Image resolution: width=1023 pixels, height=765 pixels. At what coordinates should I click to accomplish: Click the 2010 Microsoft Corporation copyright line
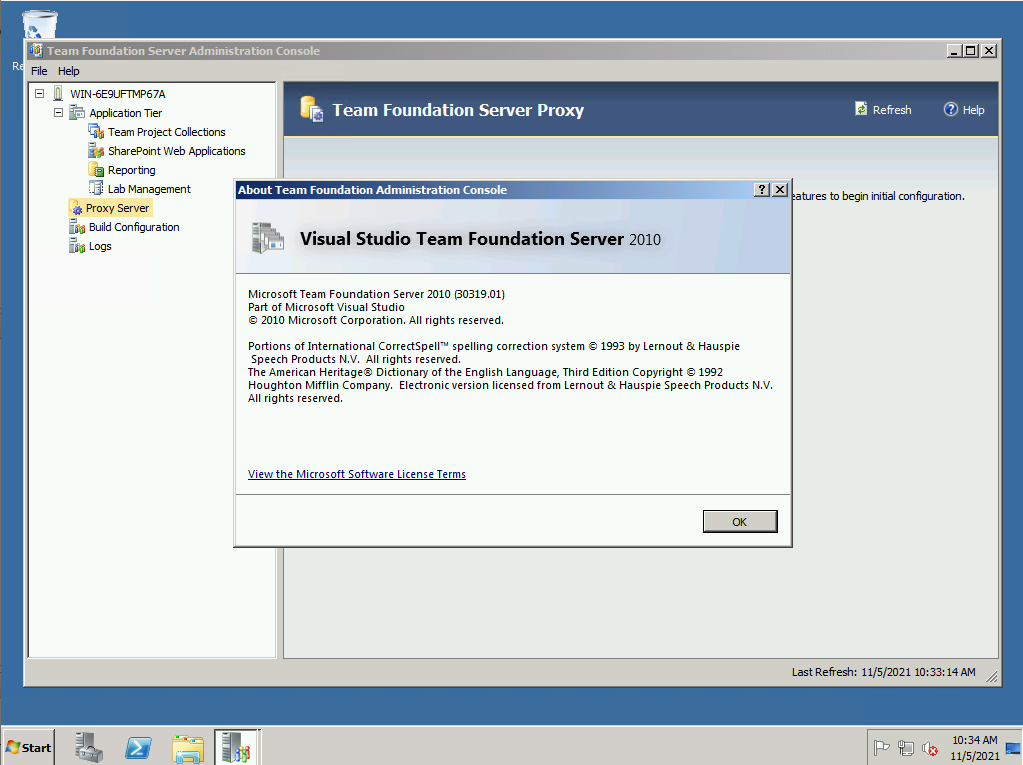point(376,320)
